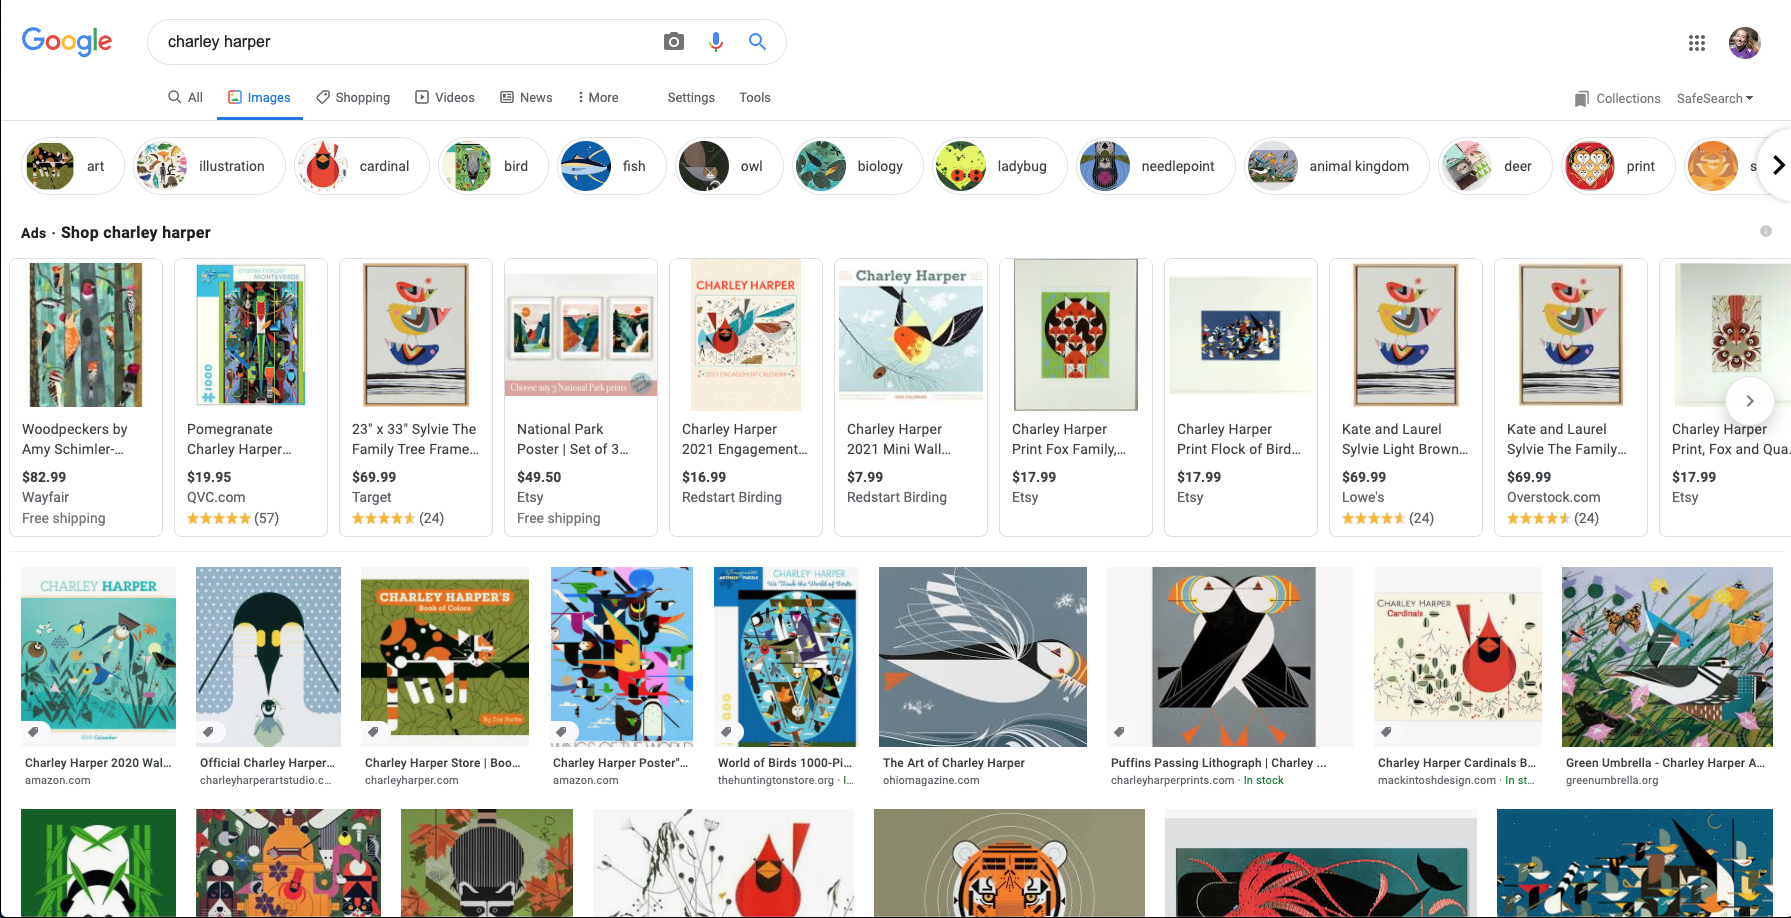Open the Google apps grid
1791x918 pixels.
coord(1697,43)
